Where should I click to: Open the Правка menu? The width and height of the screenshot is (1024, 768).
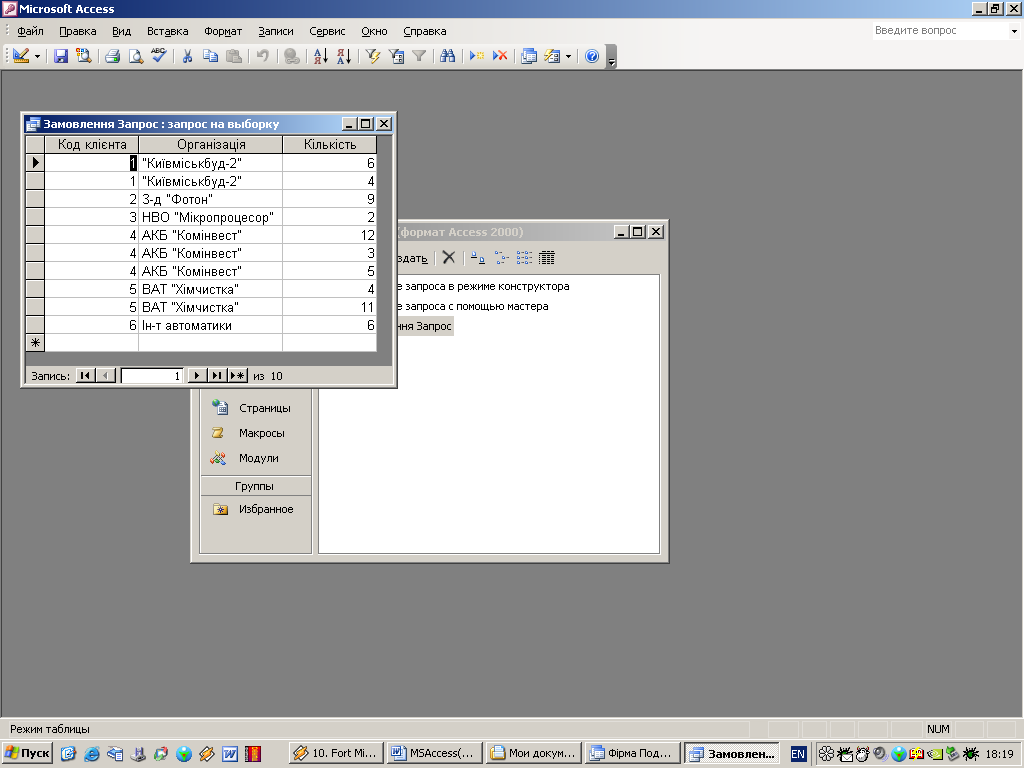(78, 31)
